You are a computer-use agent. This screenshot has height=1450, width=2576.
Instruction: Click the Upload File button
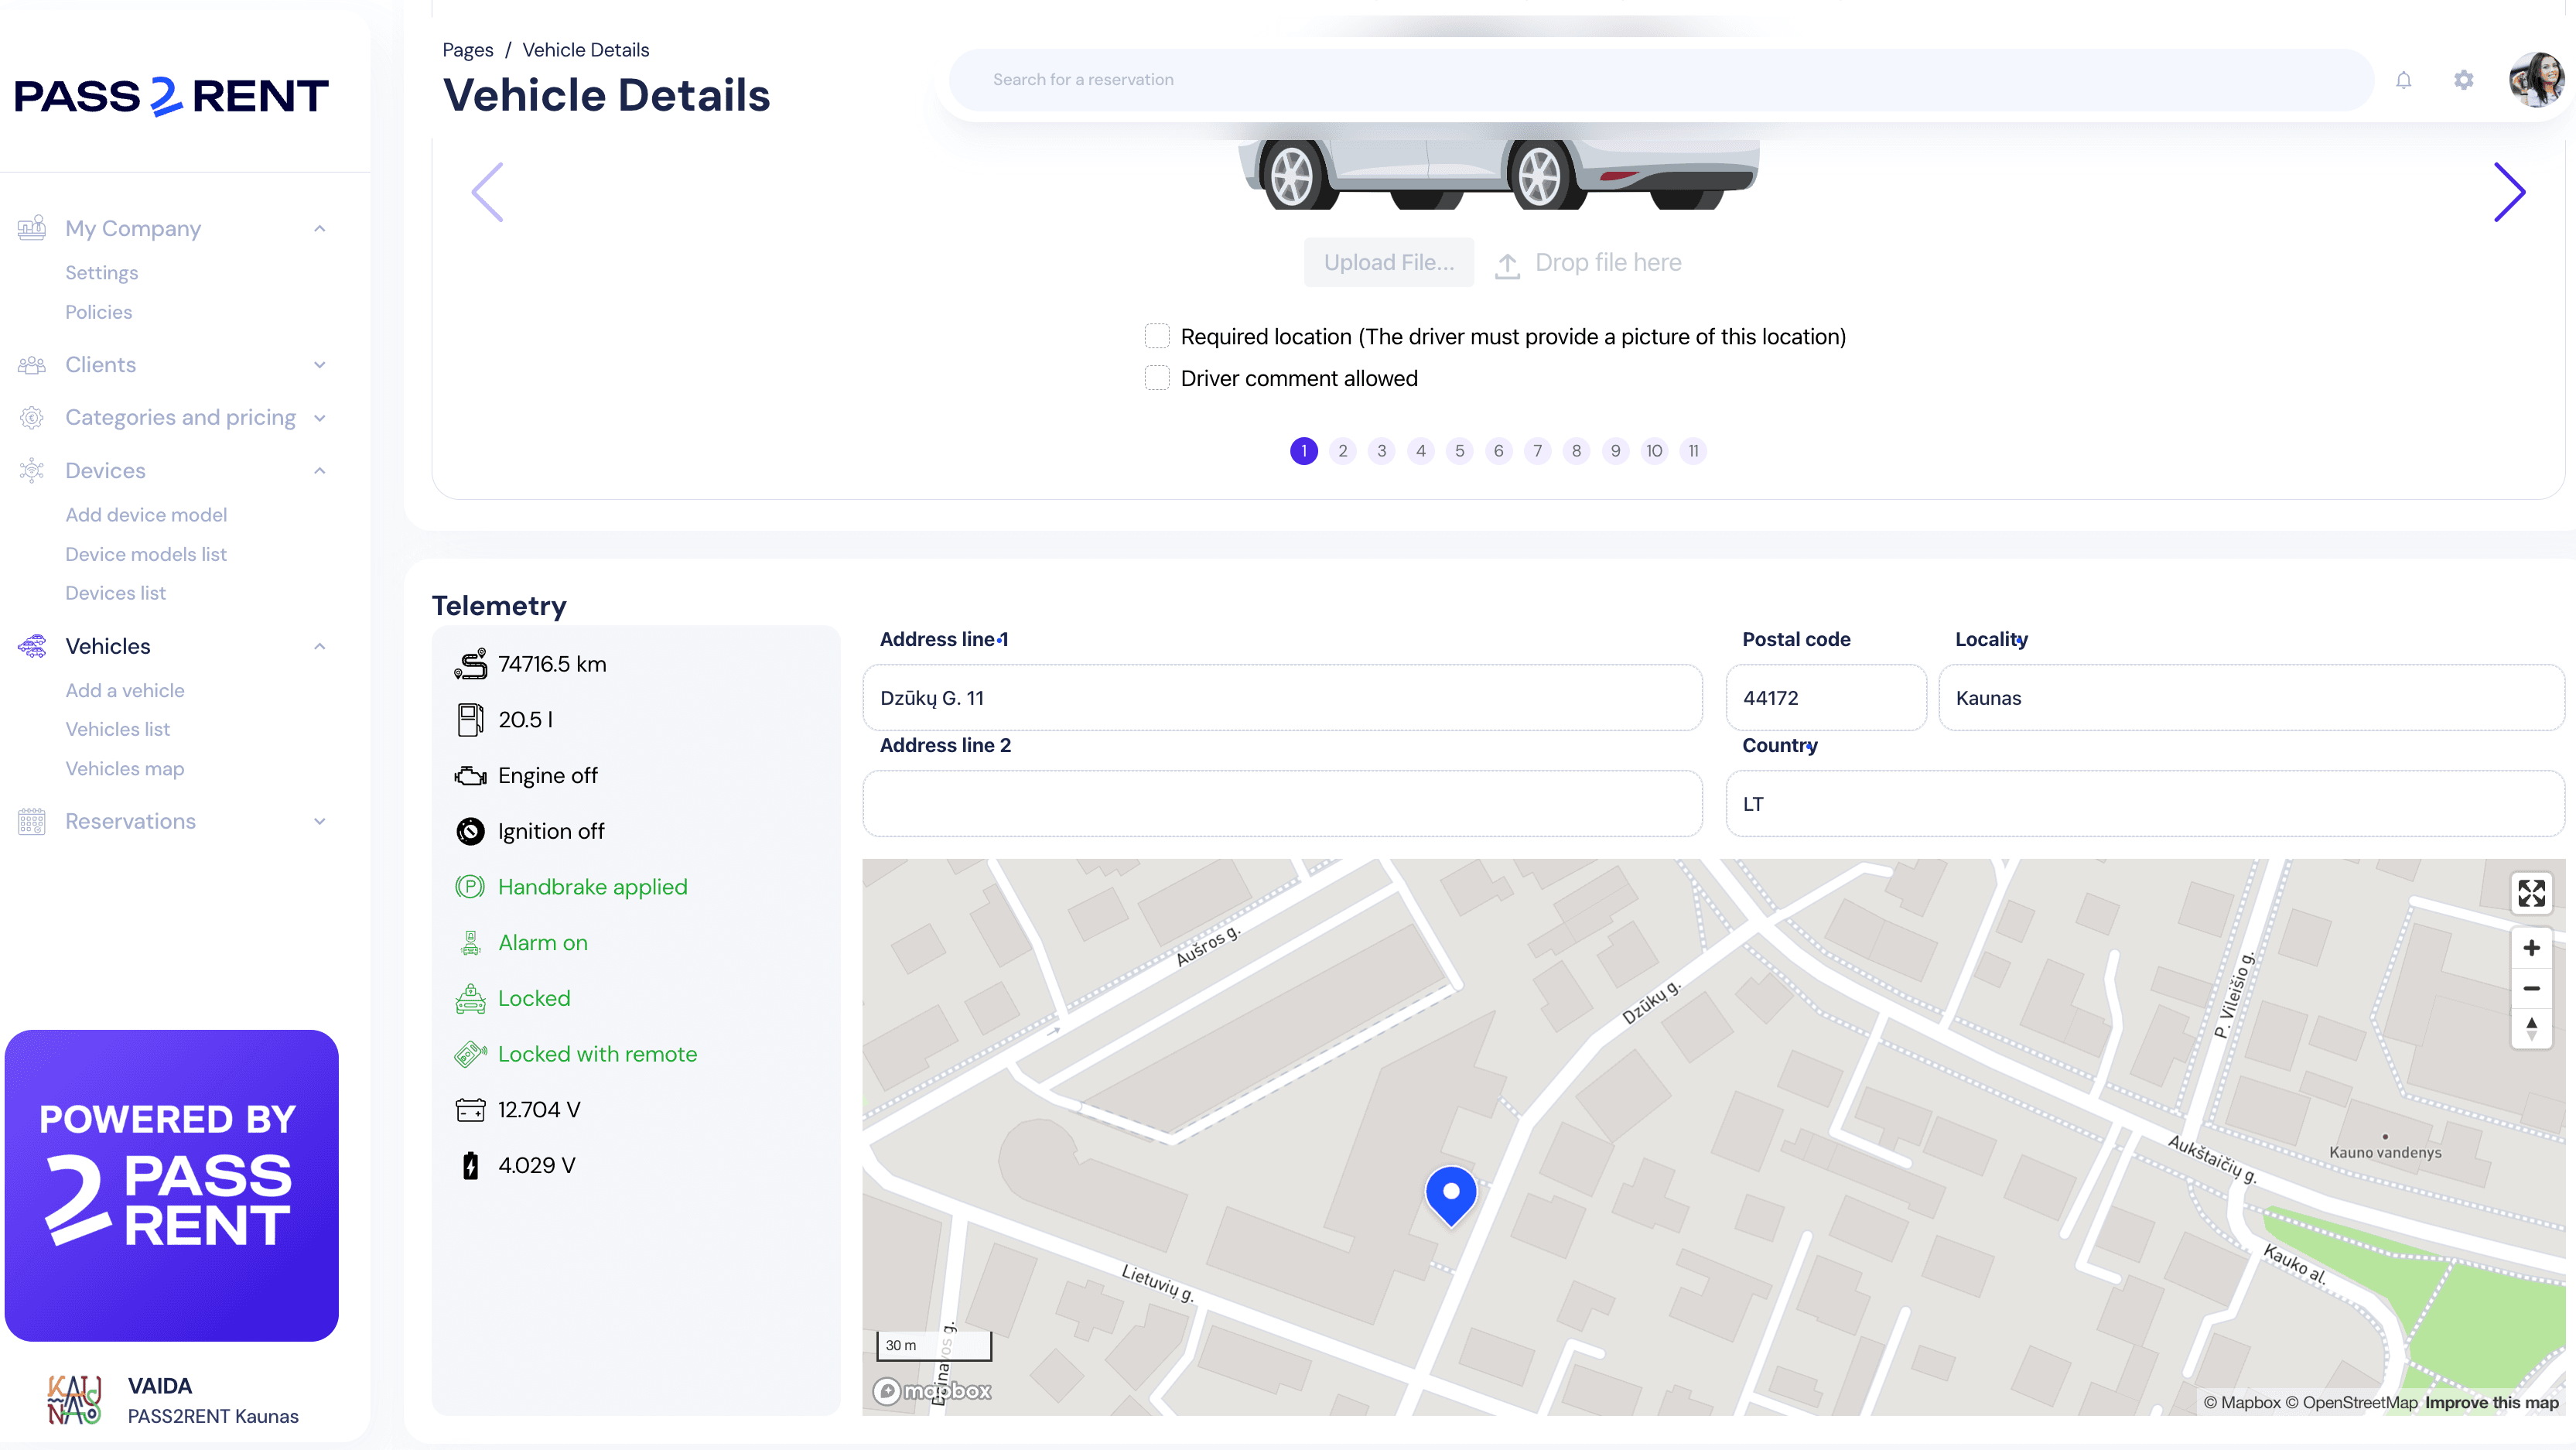pyautogui.click(x=1389, y=262)
